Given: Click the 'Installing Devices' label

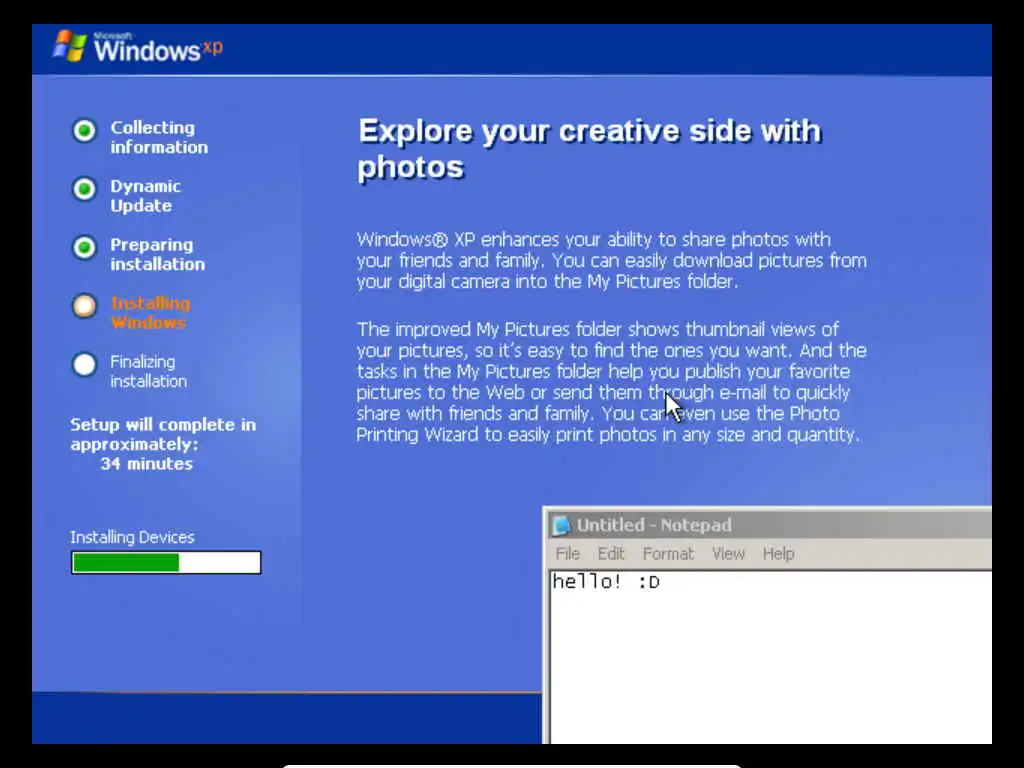Looking at the screenshot, I should tap(132, 537).
